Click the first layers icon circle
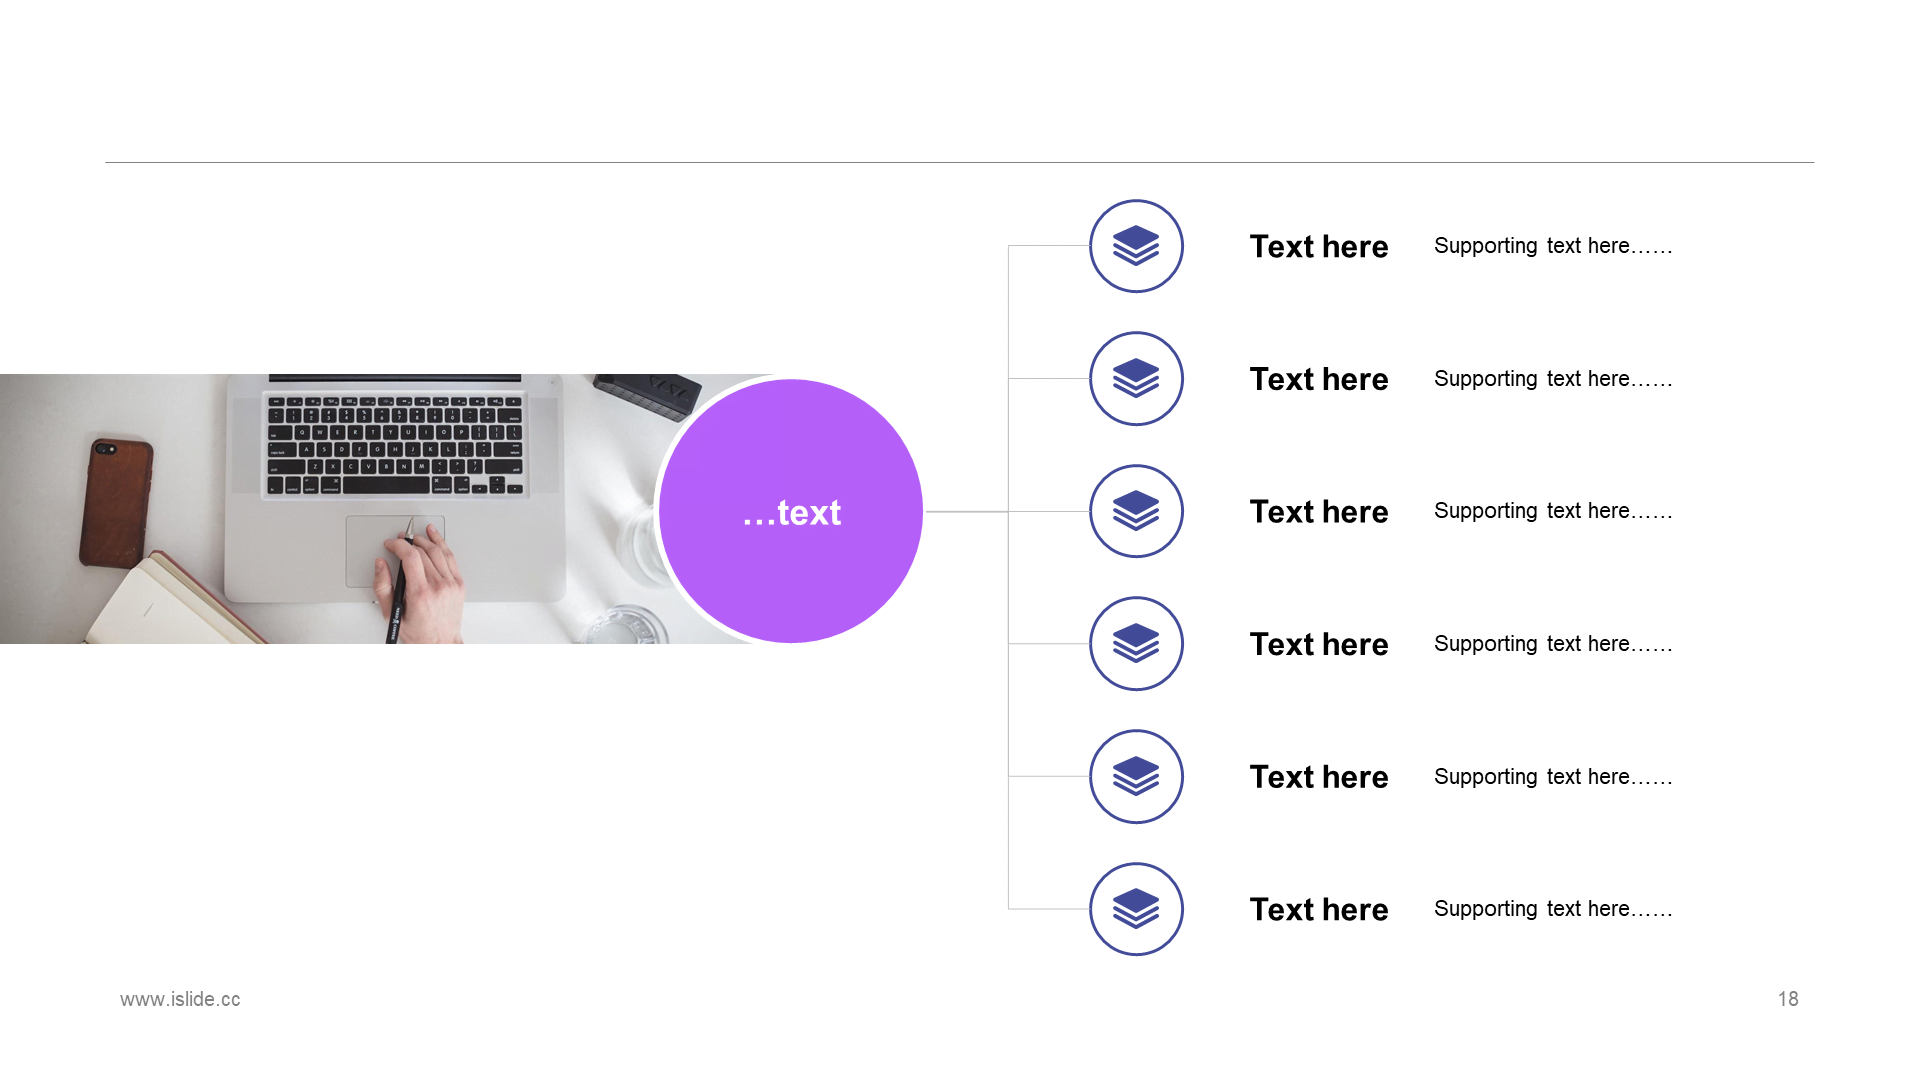The image size is (1920, 1080). 1136,246
